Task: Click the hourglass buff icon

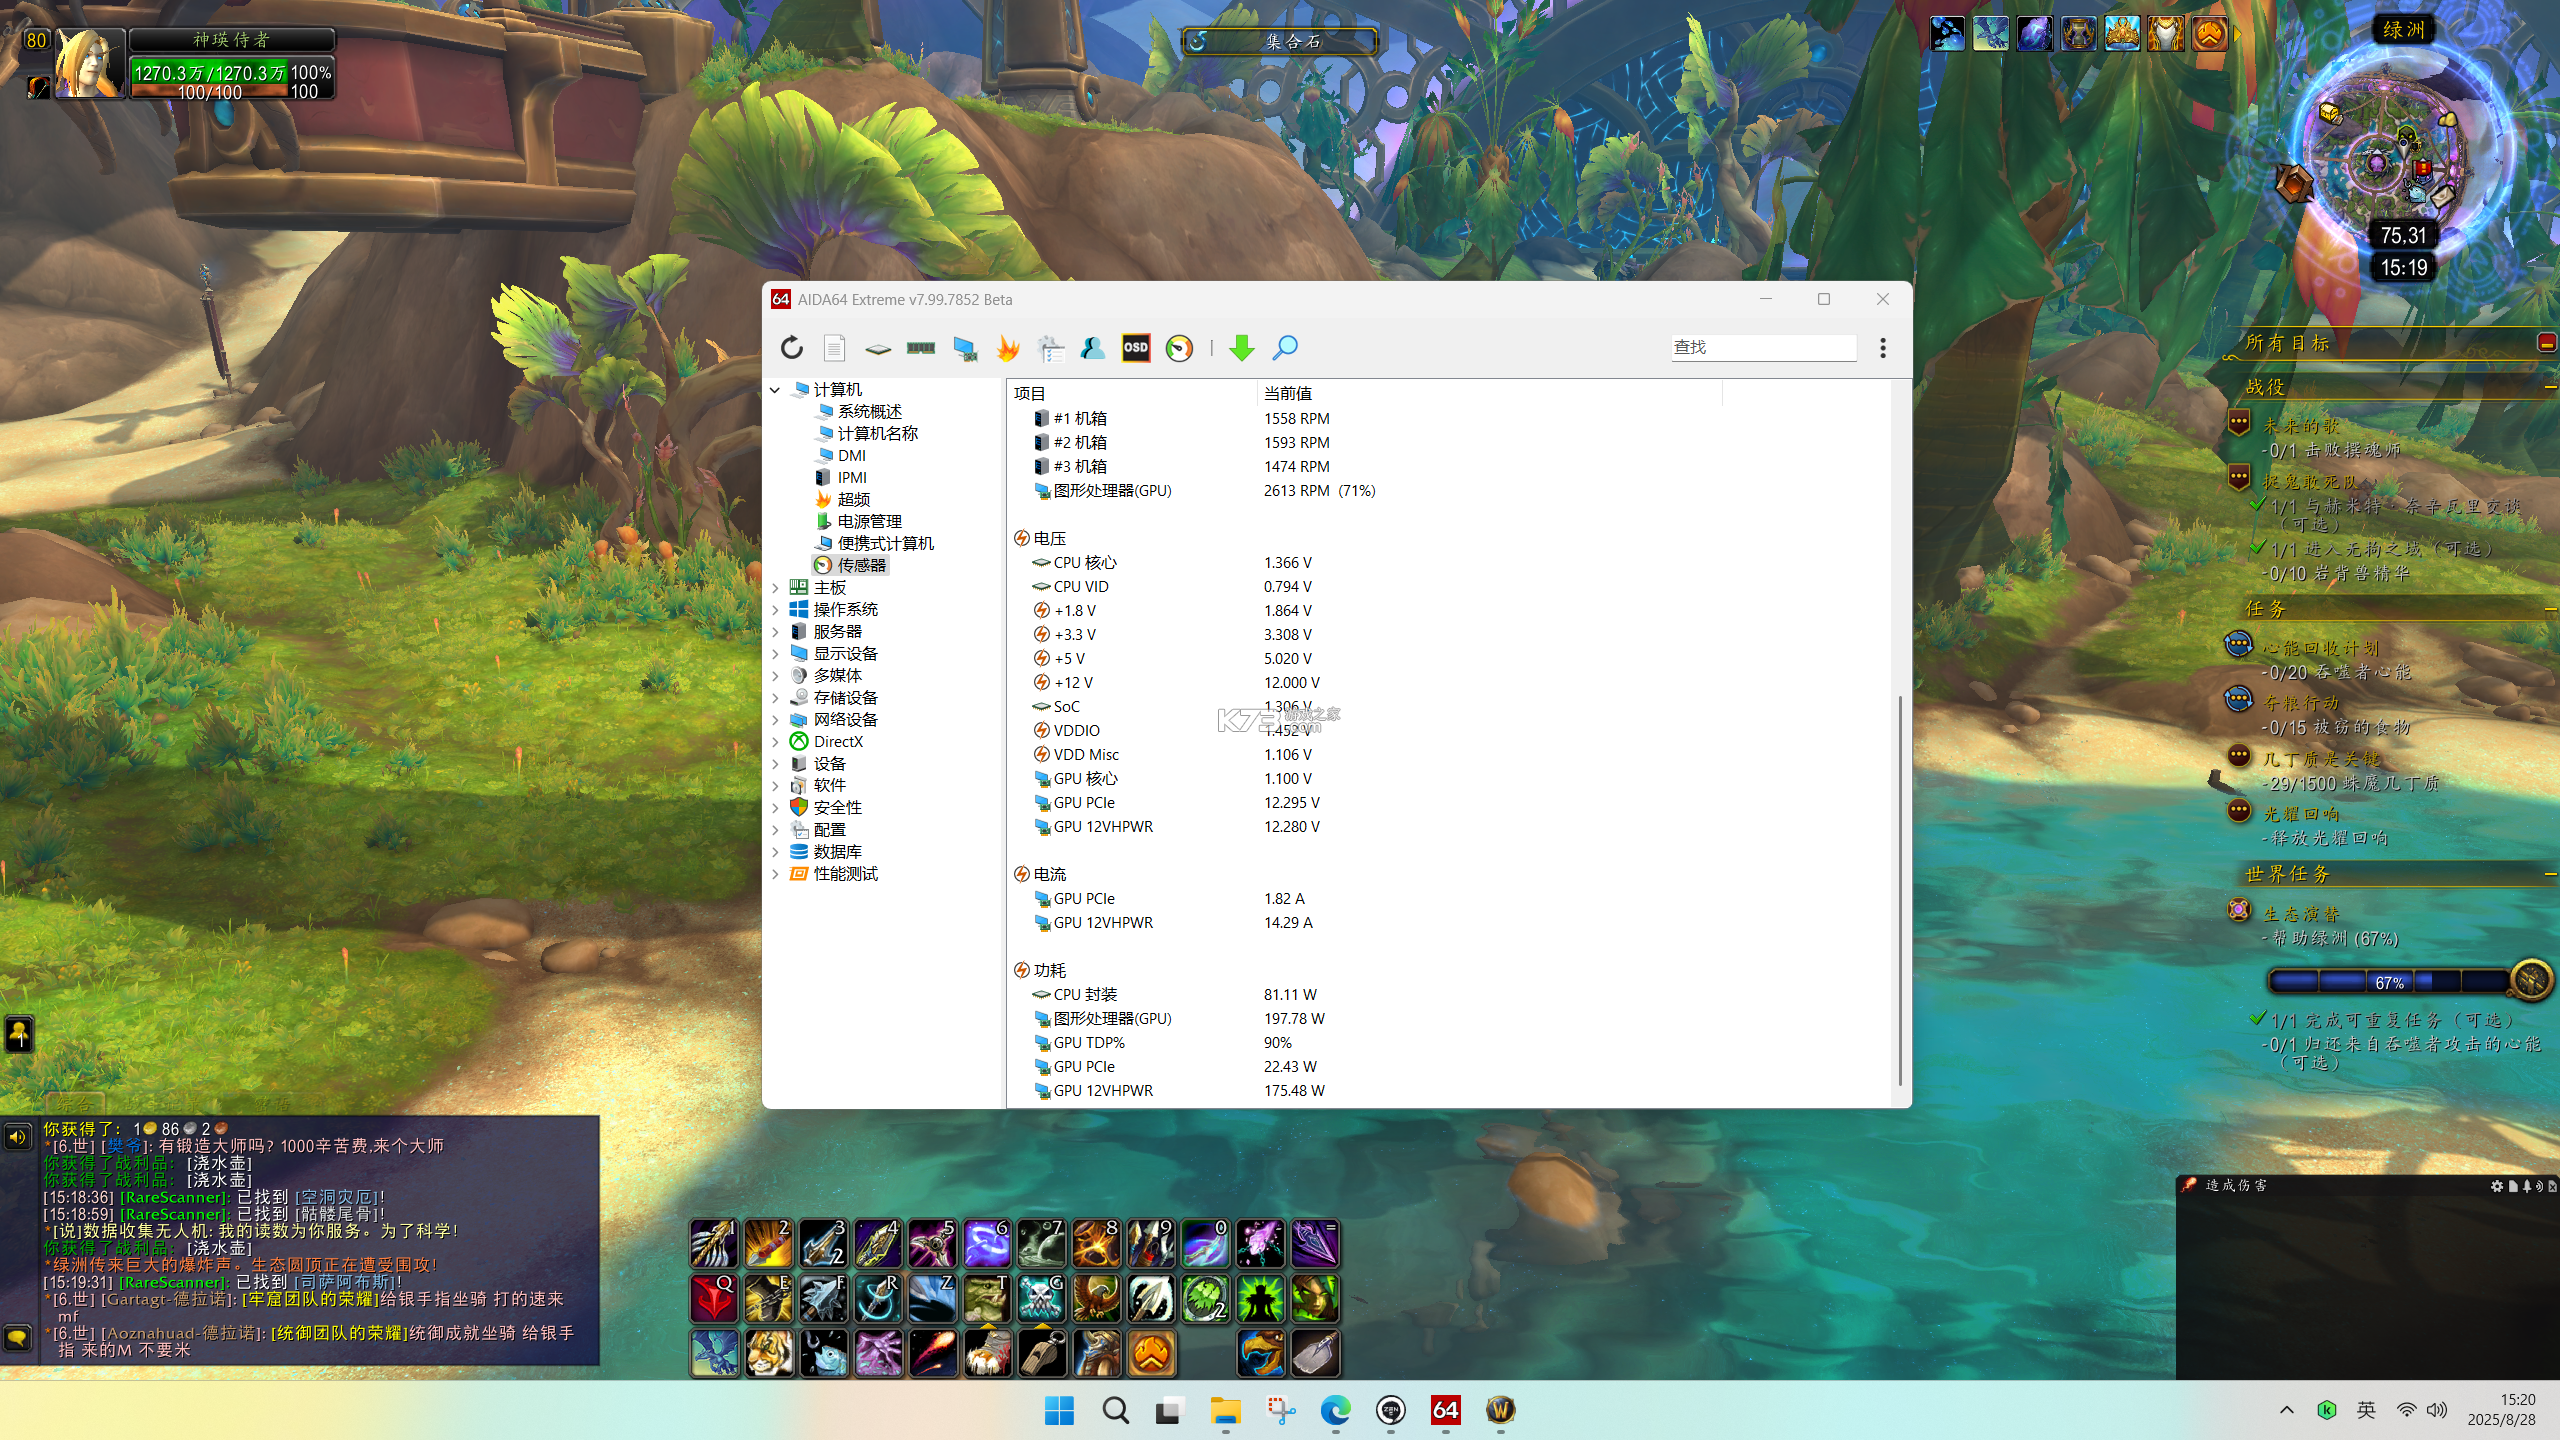Action: [x=2078, y=34]
